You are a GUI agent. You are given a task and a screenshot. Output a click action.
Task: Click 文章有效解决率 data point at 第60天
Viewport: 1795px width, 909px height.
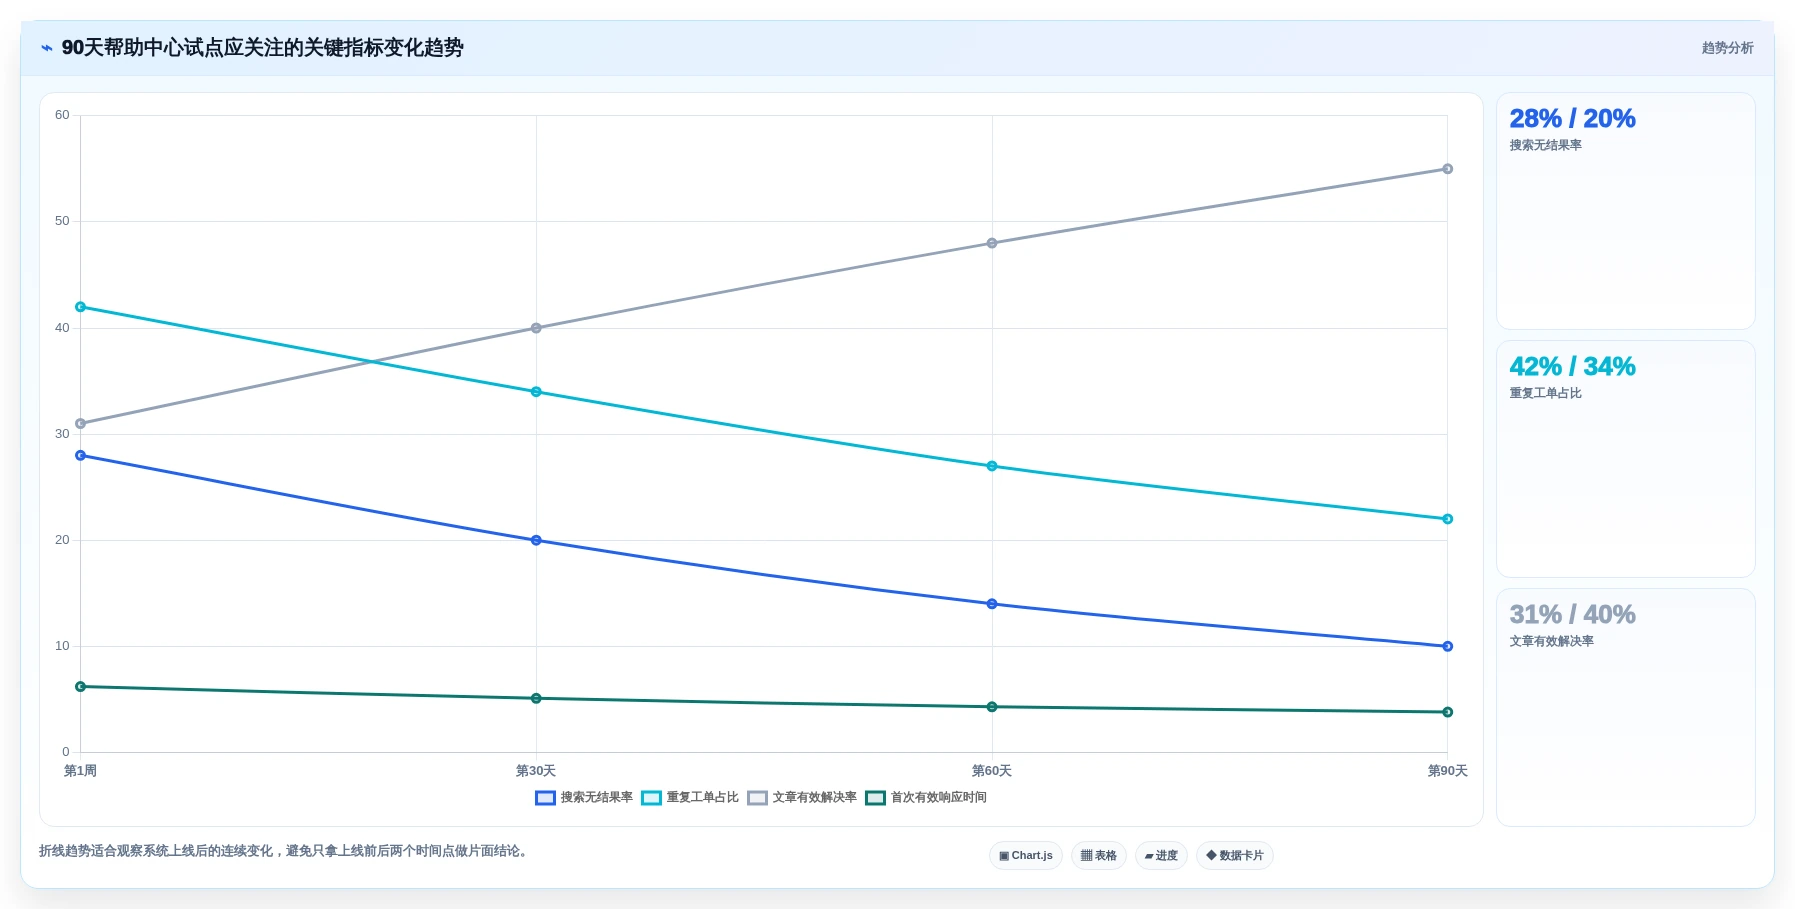[992, 243]
